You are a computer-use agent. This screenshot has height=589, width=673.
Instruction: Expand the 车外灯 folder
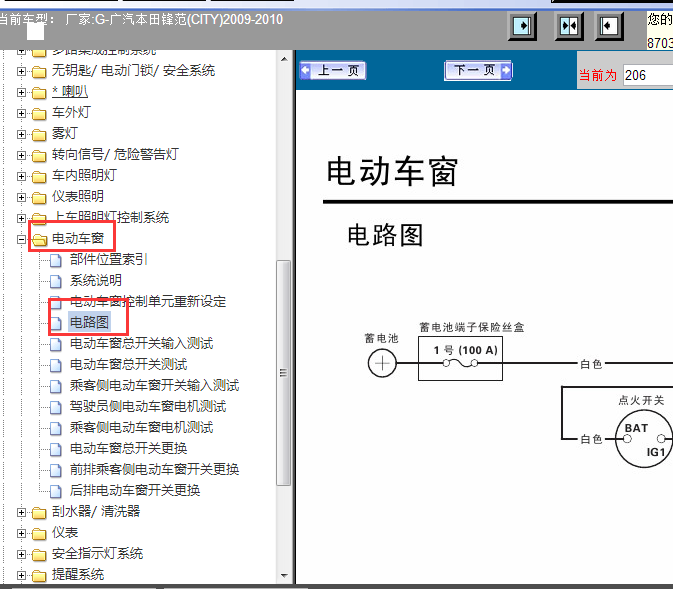21,113
